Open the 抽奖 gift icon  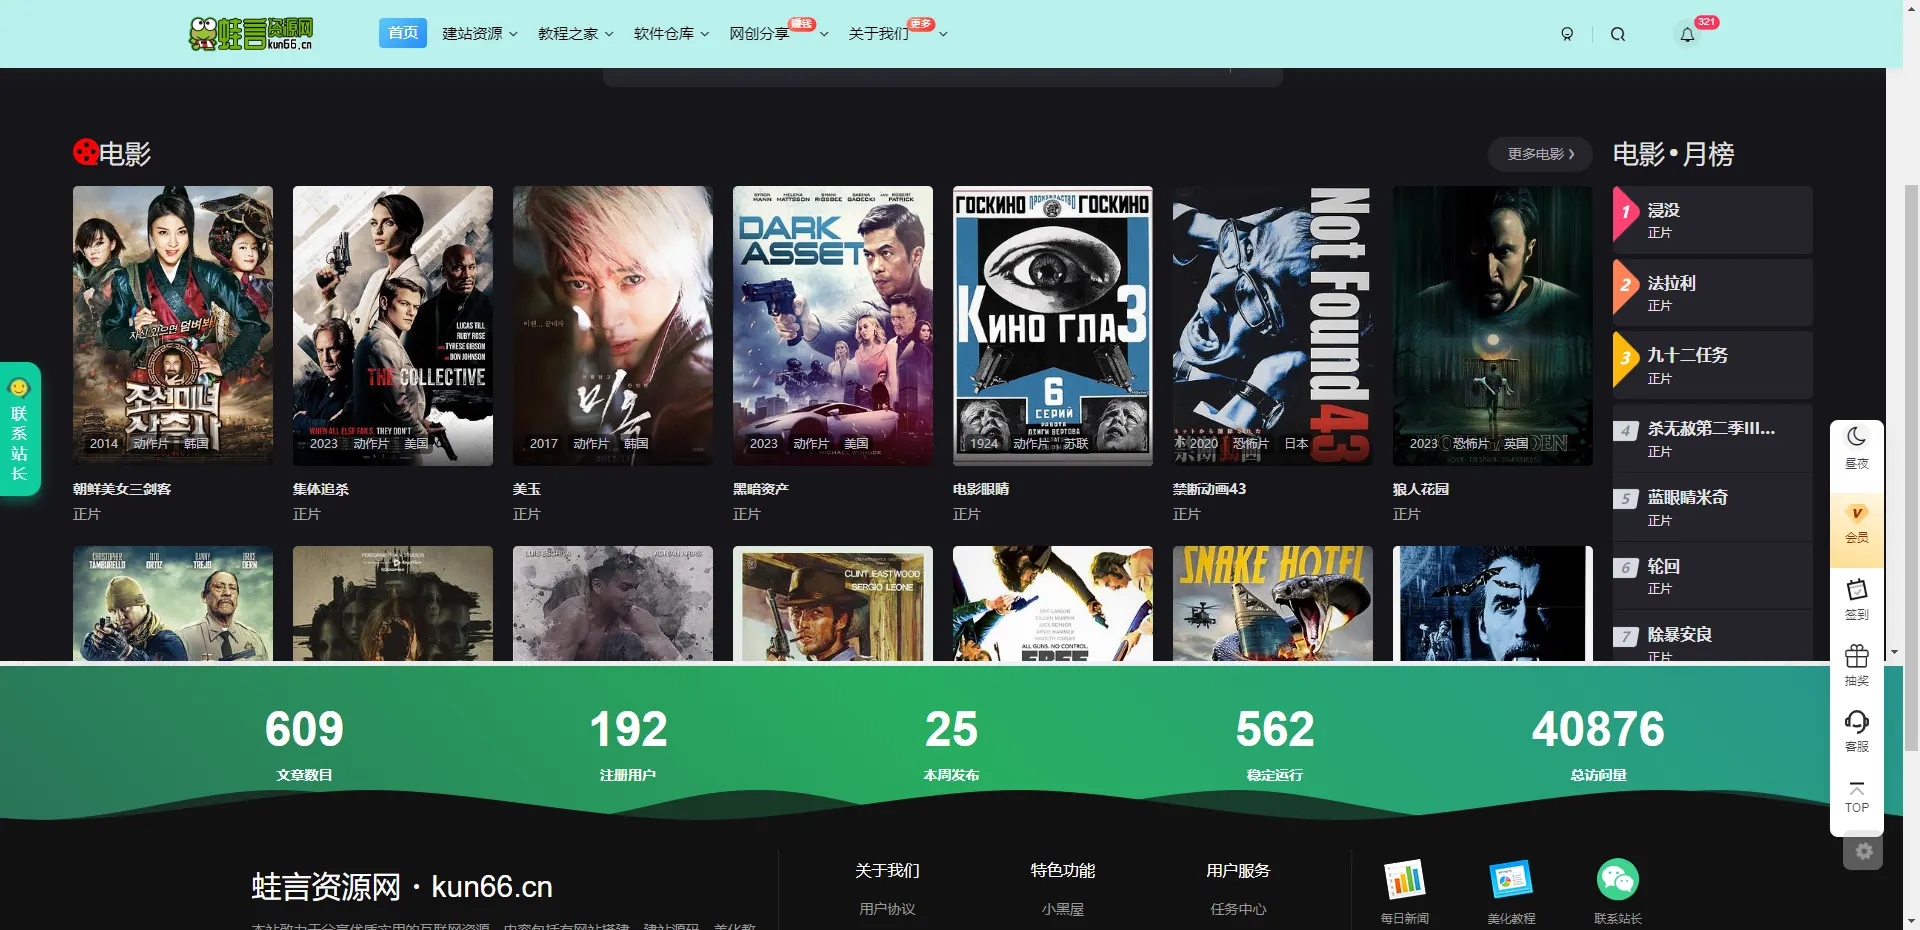(x=1856, y=656)
